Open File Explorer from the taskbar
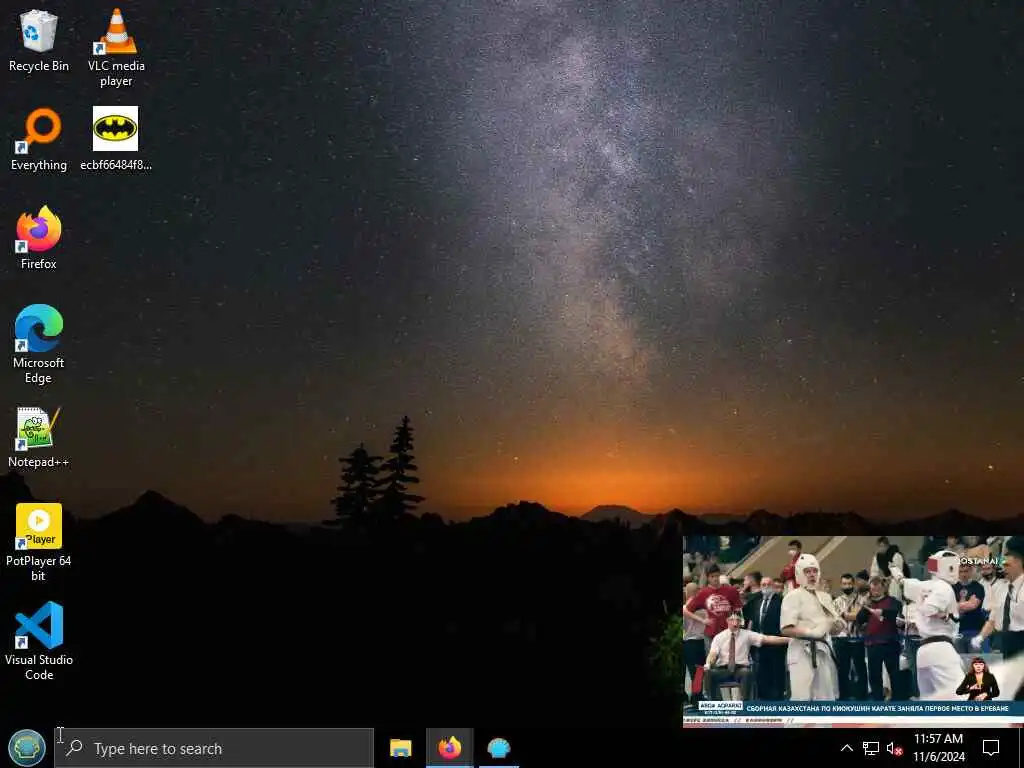This screenshot has width=1024, height=768. tap(400, 748)
